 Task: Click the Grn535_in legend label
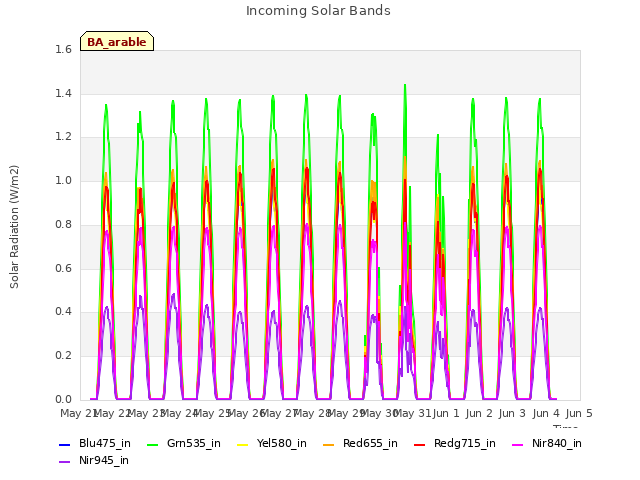[193, 443]
